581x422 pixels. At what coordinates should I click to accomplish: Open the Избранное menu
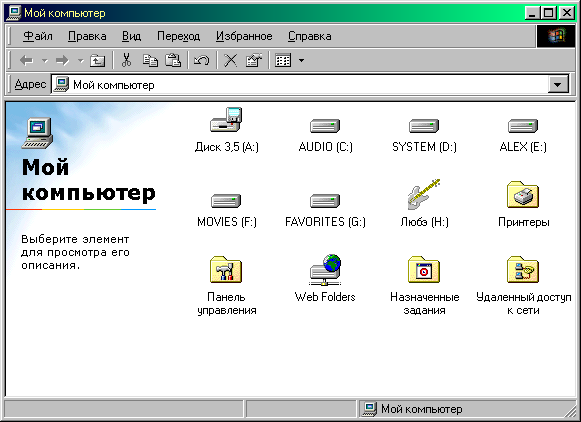click(244, 36)
